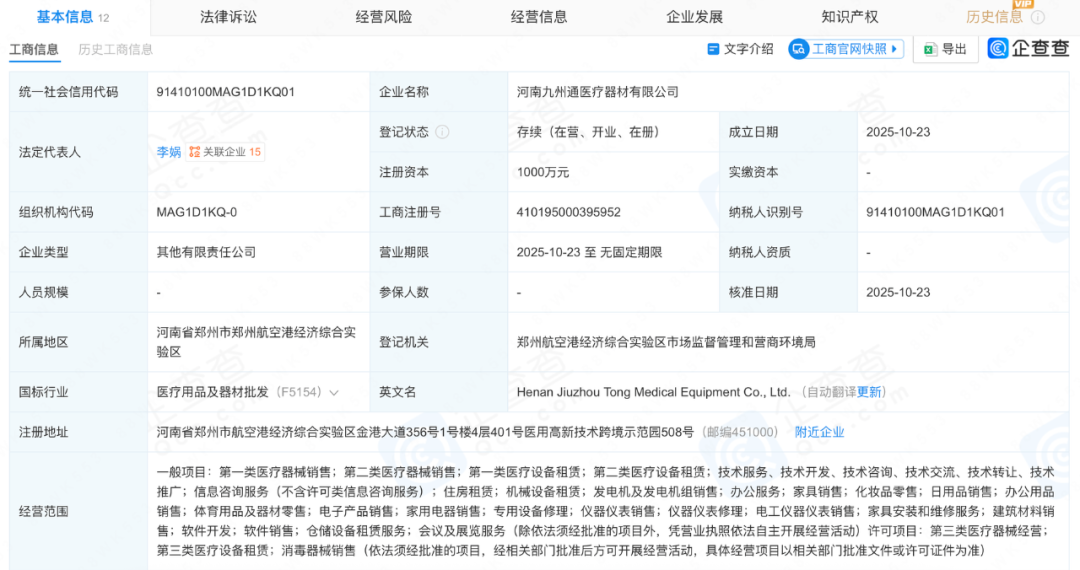This screenshot has width=1080, height=570.
Task: Click info icon next to 历史信息
Action: [x=1037, y=18]
